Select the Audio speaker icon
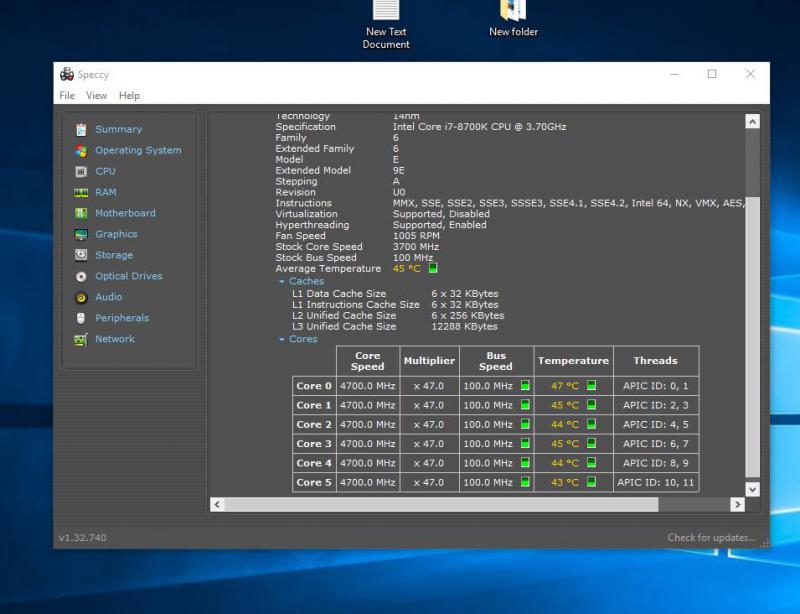The image size is (800, 614). point(81,298)
